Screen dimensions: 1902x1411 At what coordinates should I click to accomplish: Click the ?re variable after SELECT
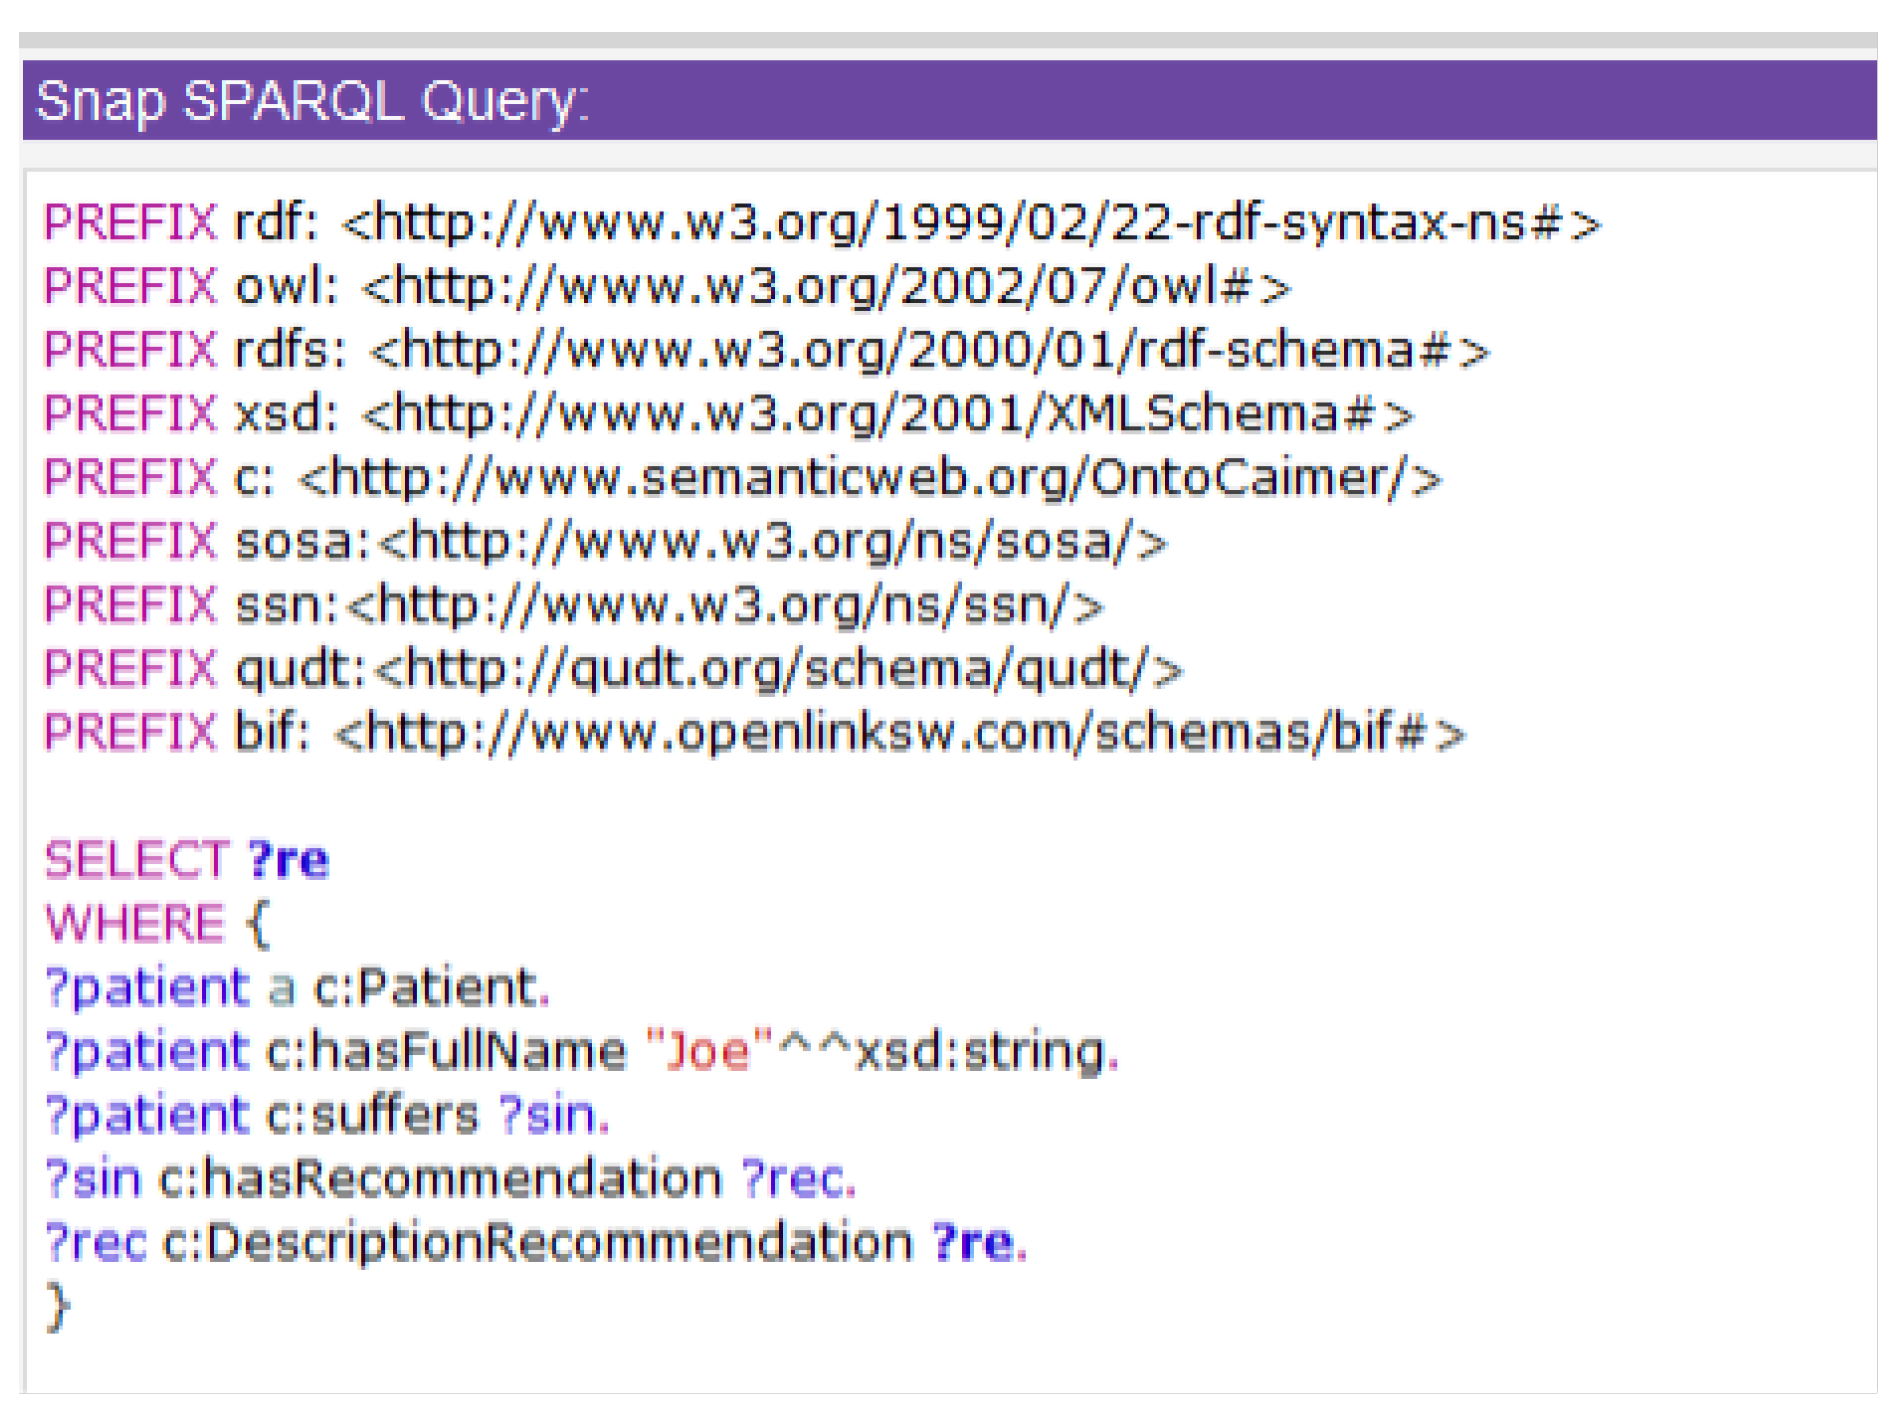point(288,860)
